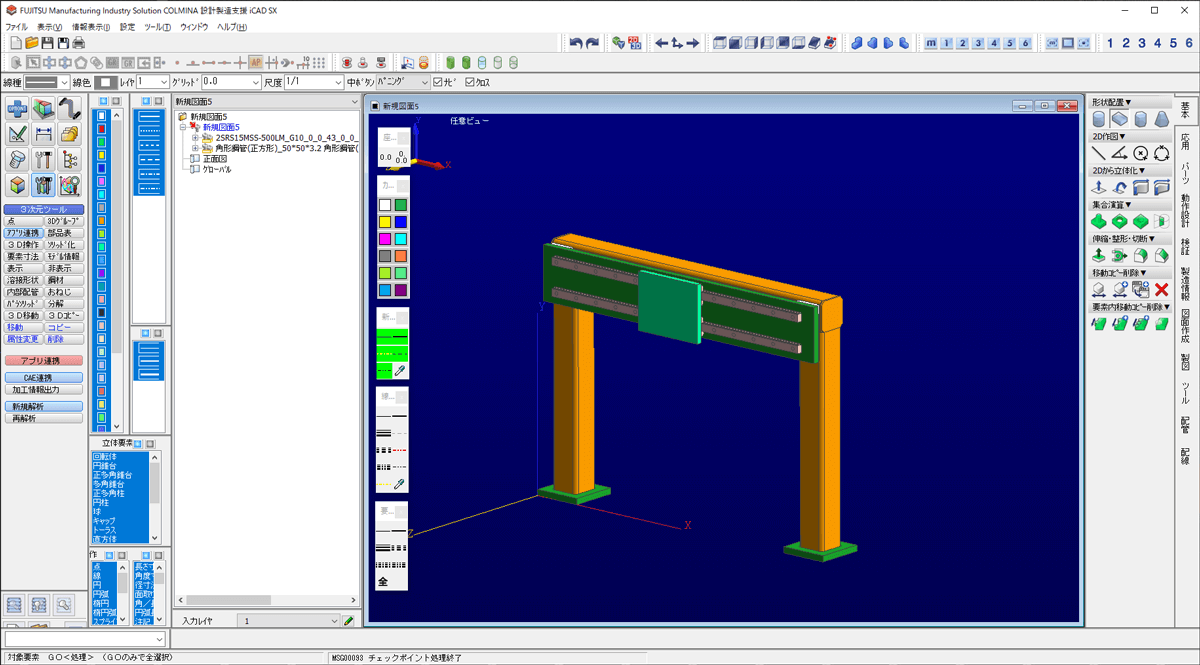This screenshot has width=1200, height=665.
Task: Select the large number 3 view button
Action: click(1142, 43)
